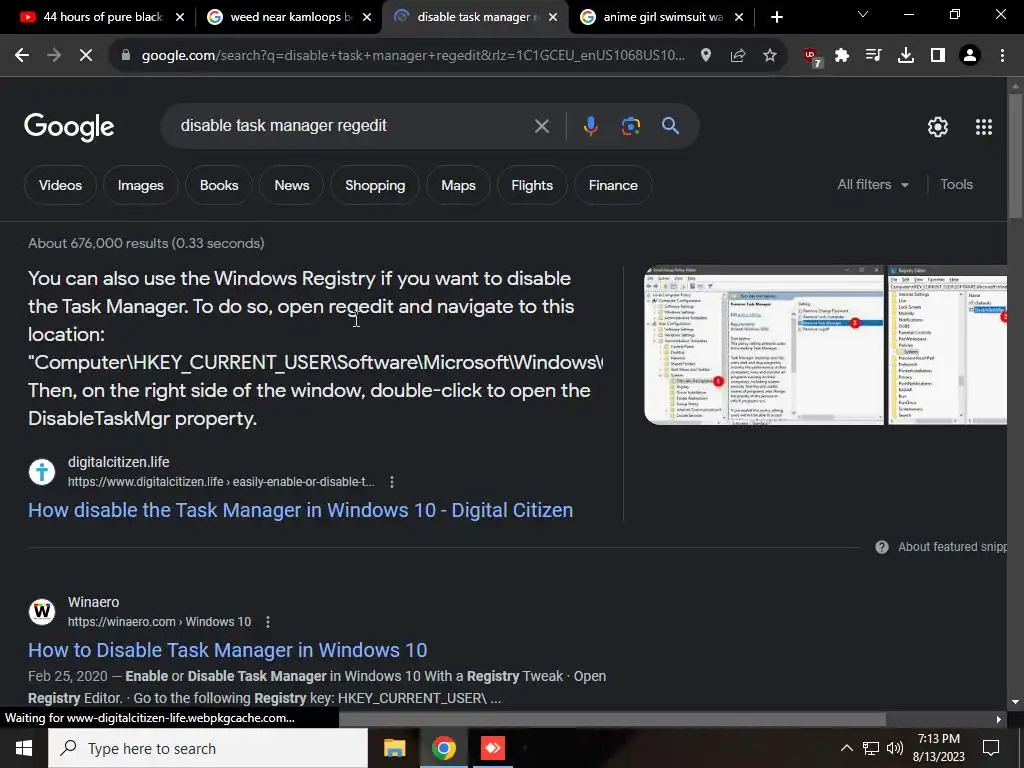Open more options for Winaero result
The image size is (1024, 768).
click(x=268, y=622)
